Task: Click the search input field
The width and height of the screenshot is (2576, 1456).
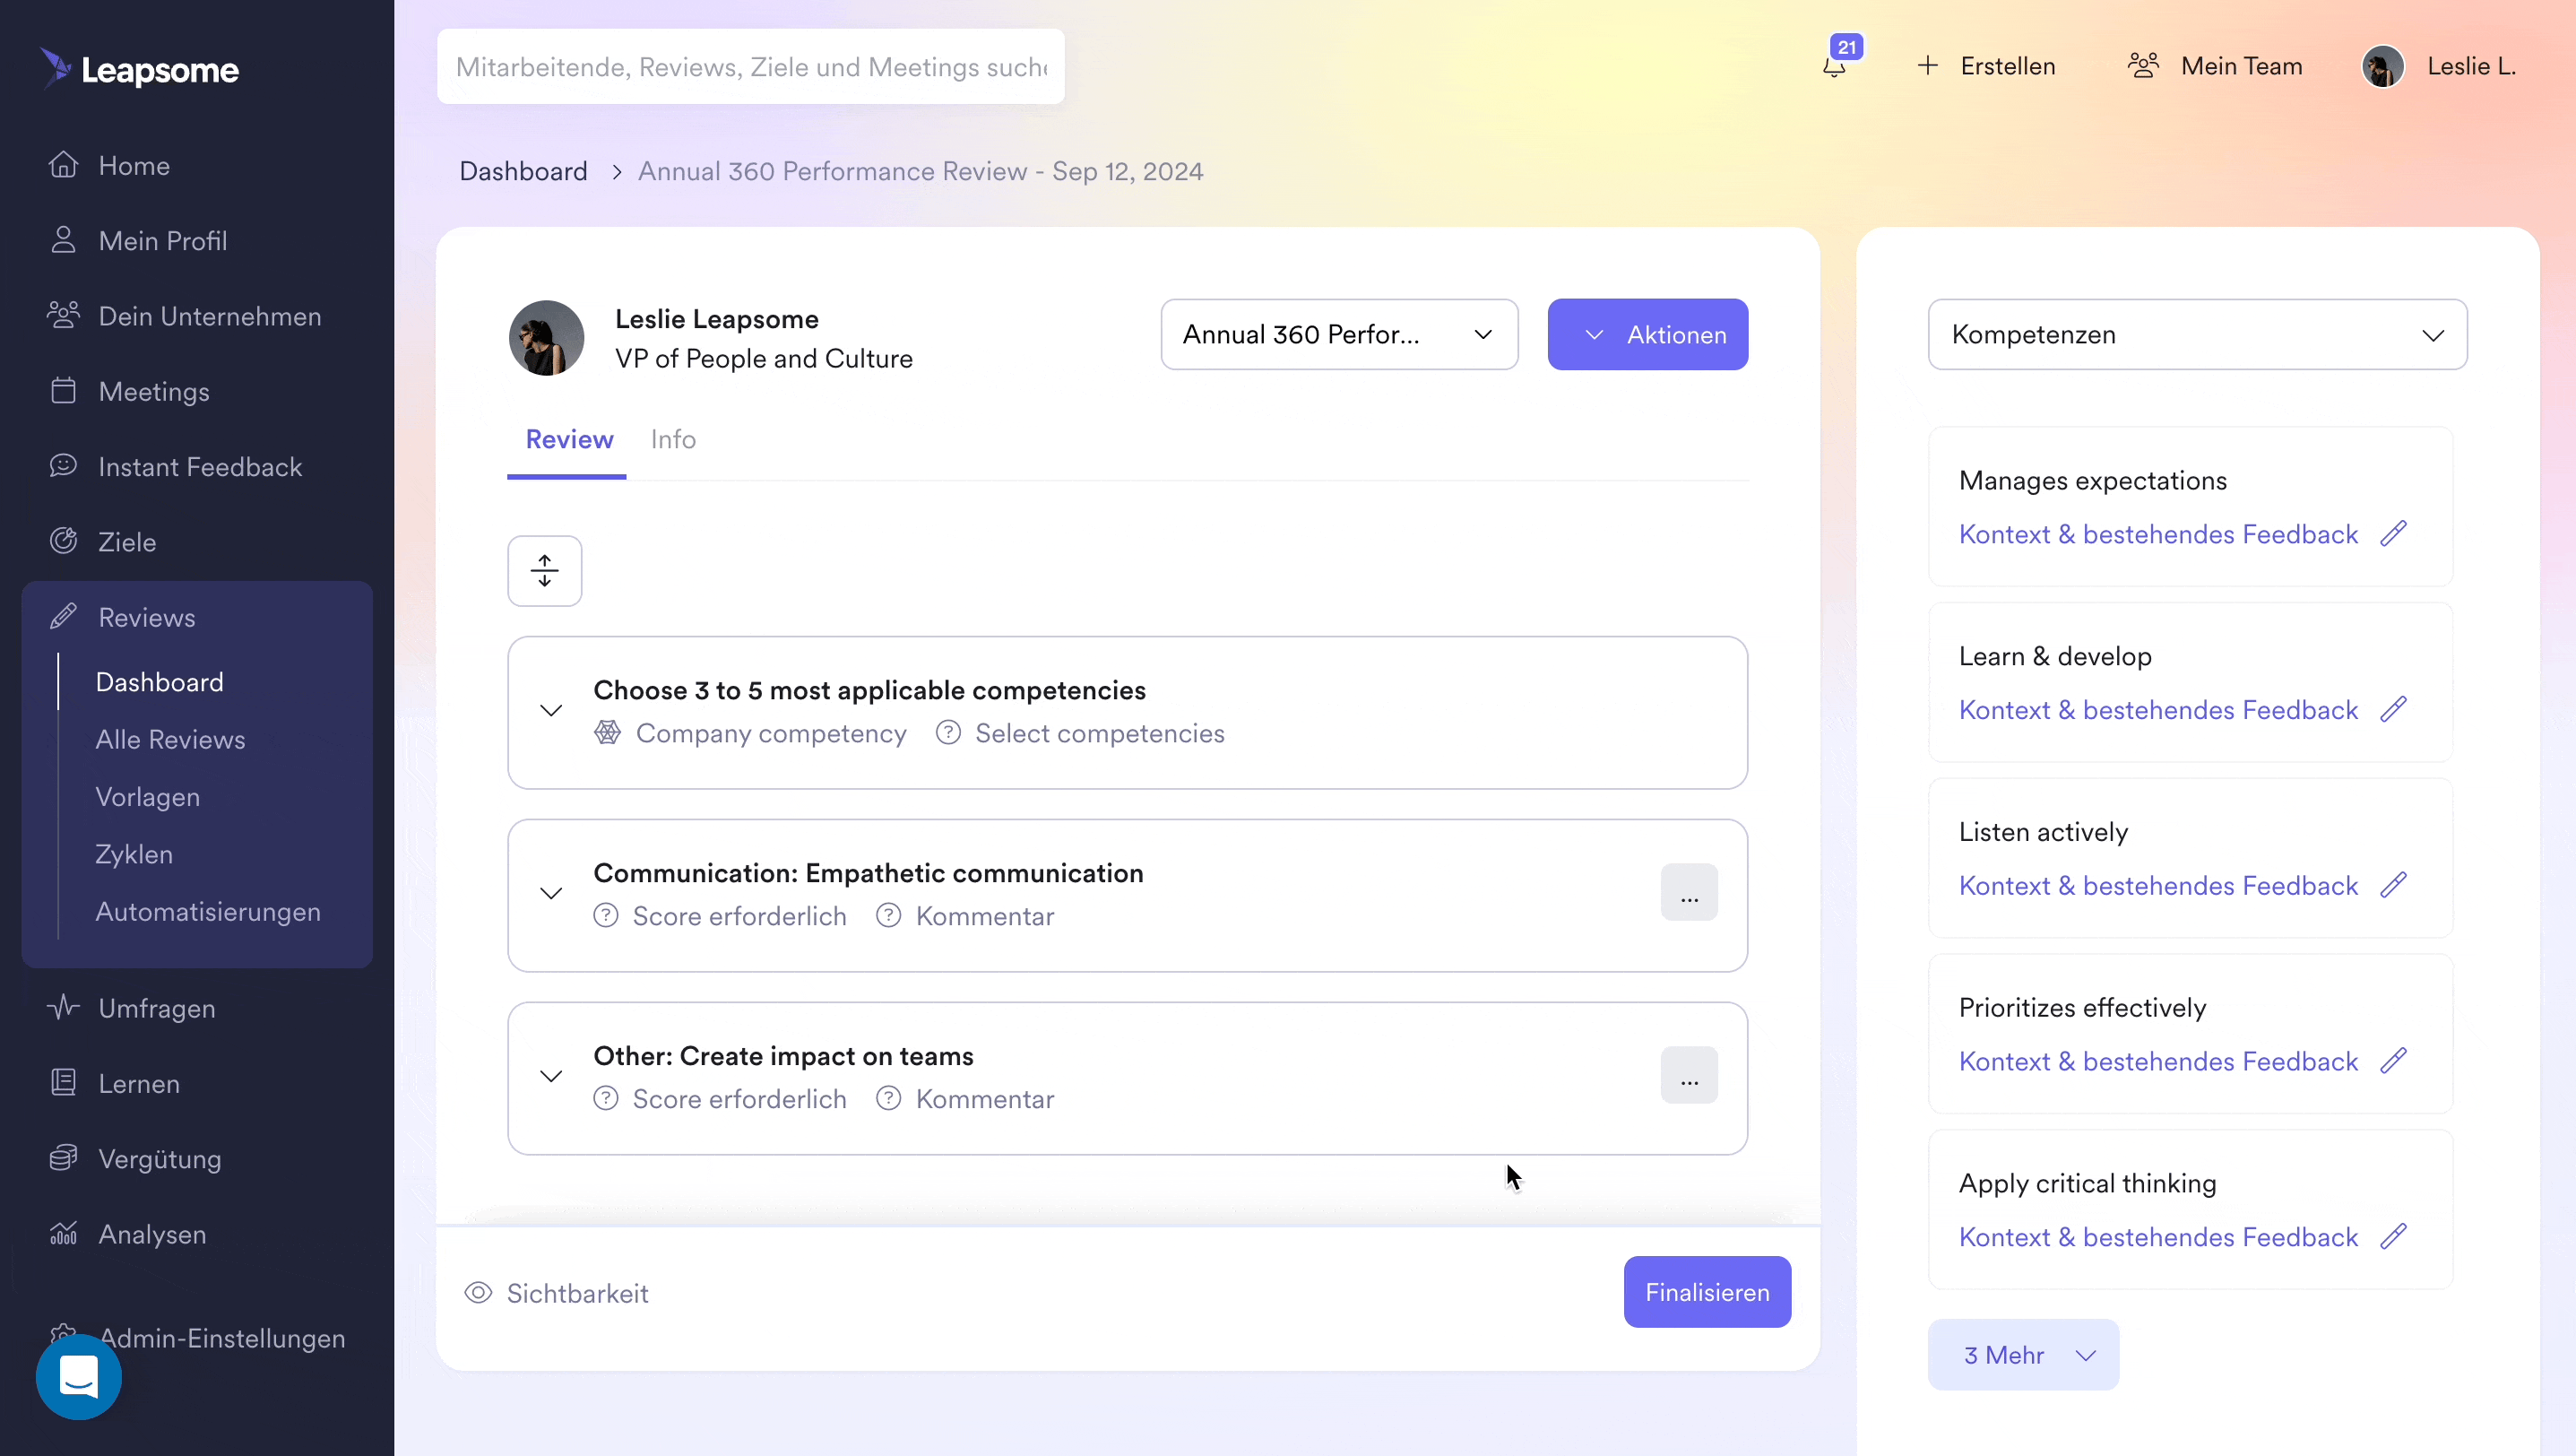Action: pyautogui.click(x=750, y=66)
